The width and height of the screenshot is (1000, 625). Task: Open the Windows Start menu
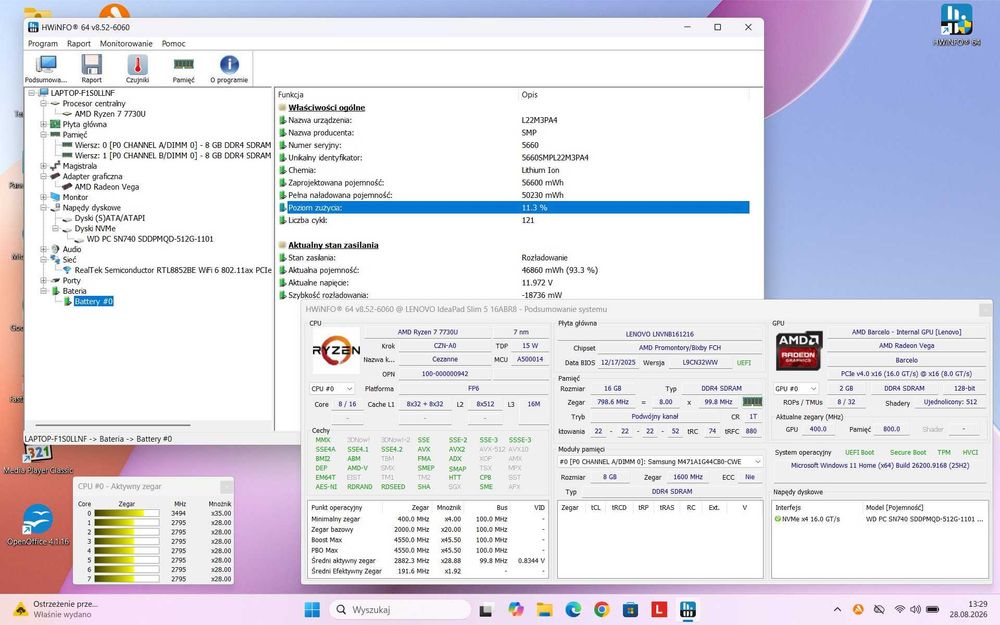point(312,610)
